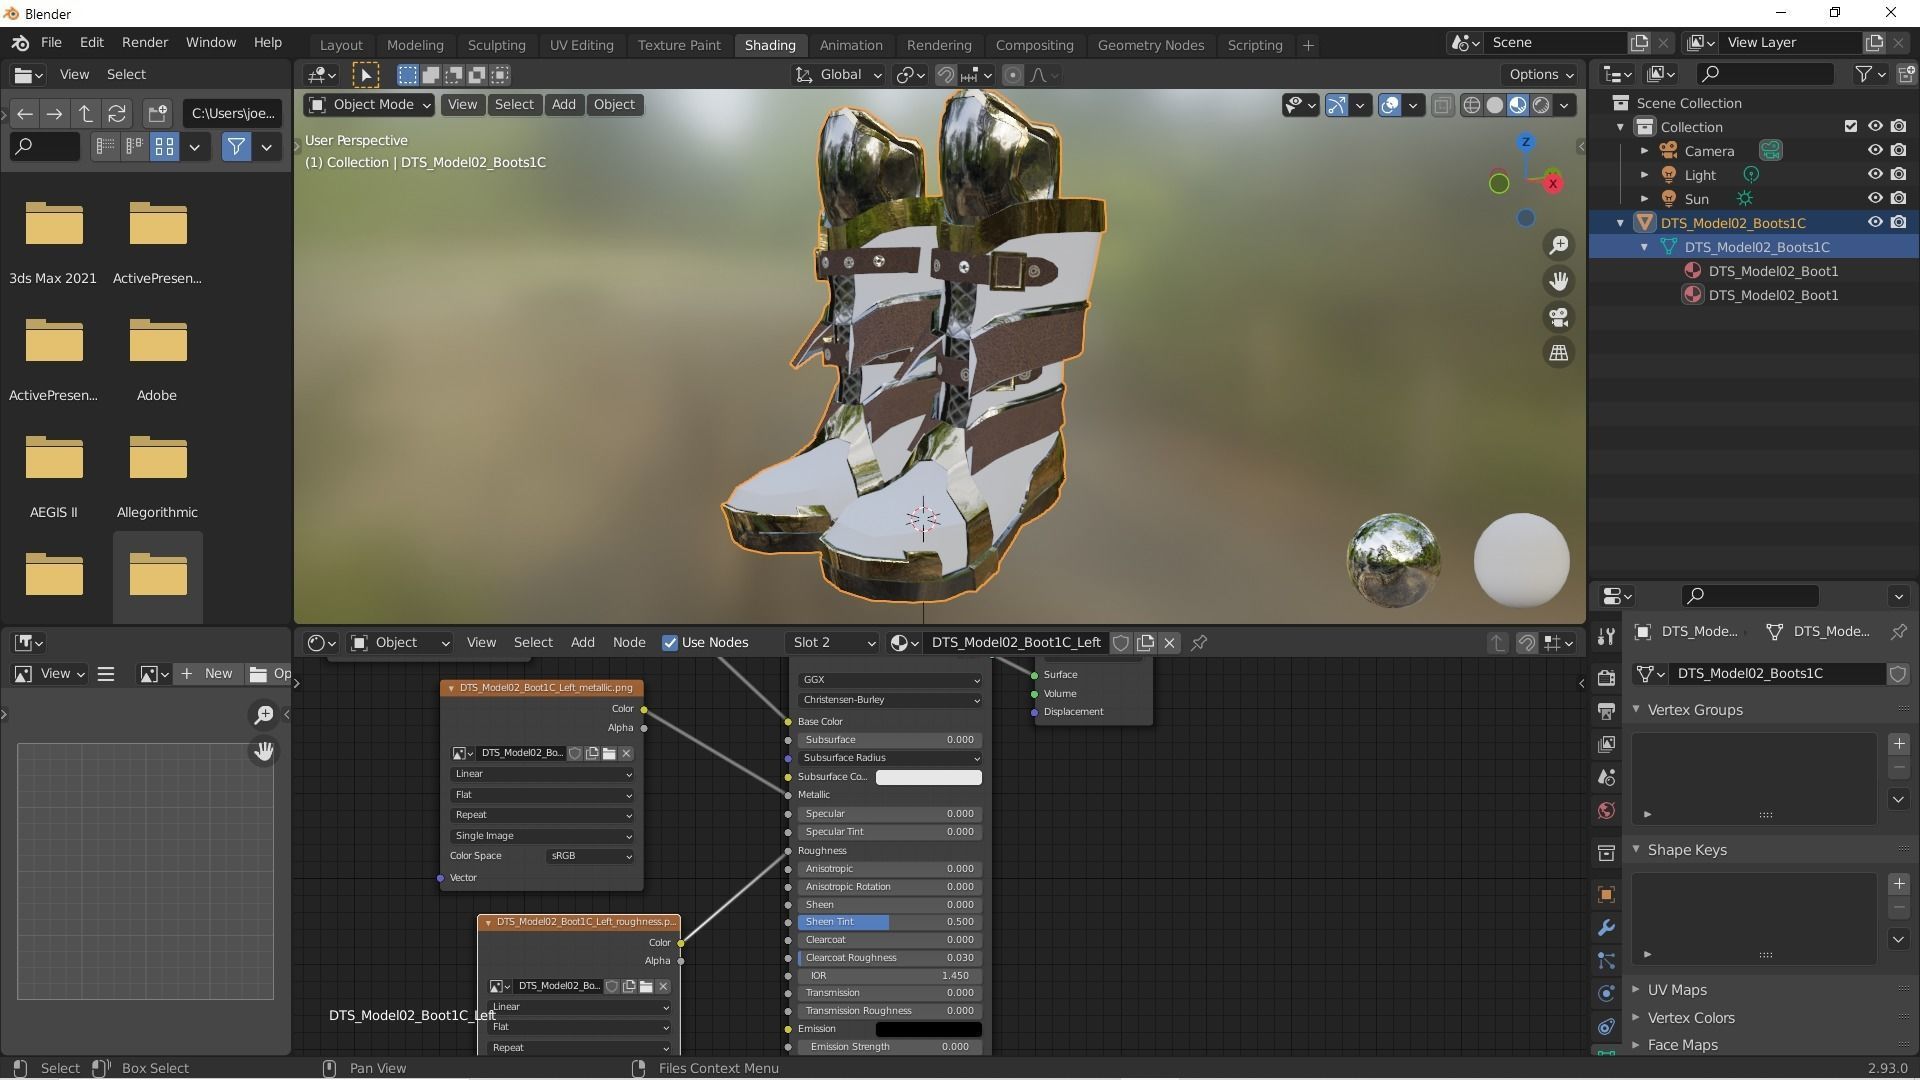
Task: Open sRGB color space dropdown
Action: 591,857
